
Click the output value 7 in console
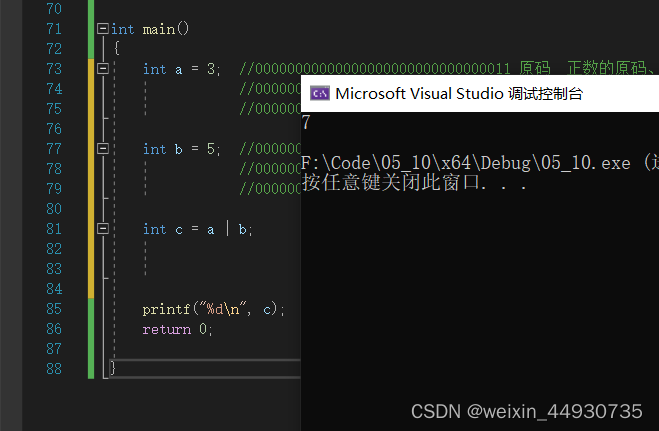(306, 122)
